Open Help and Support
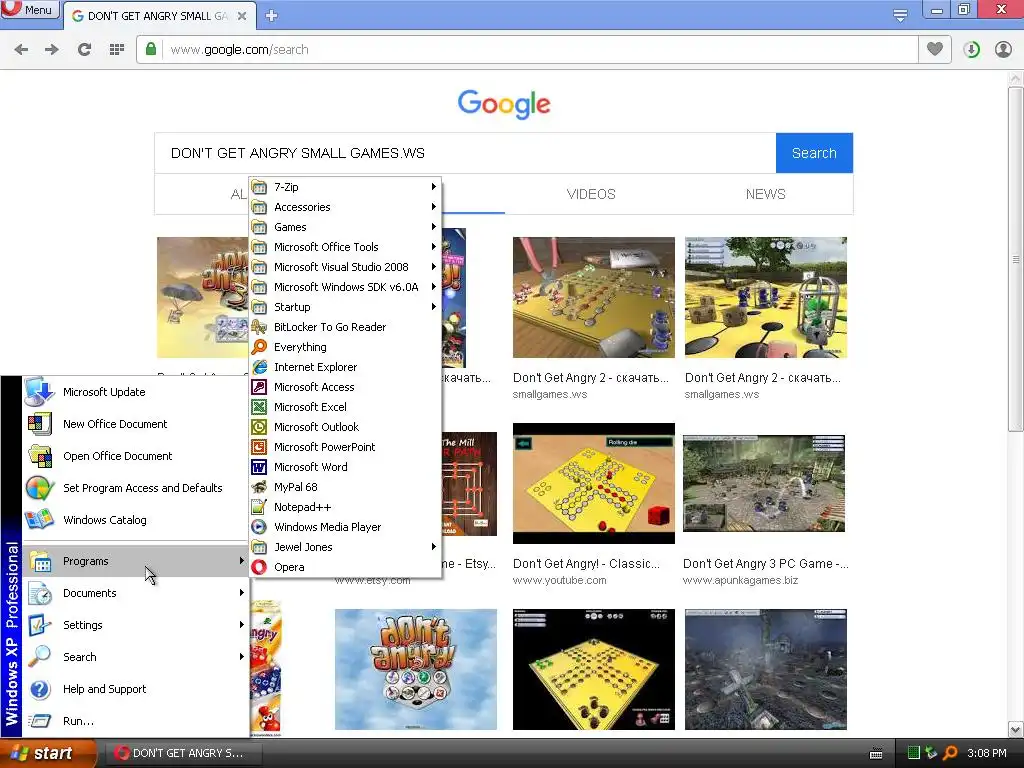This screenshot has height=768, width=1024. click(135, 689)
